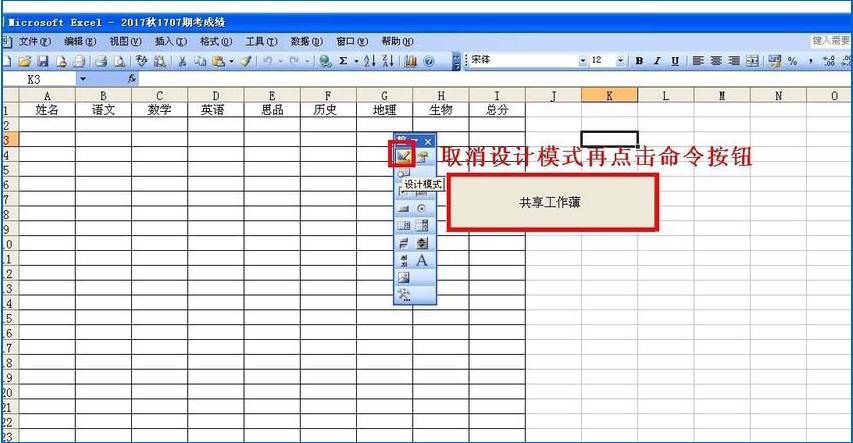Open the 插入 menu
Image resolution: width=853 pixels, height=443 pixels.
coord(170,41)
